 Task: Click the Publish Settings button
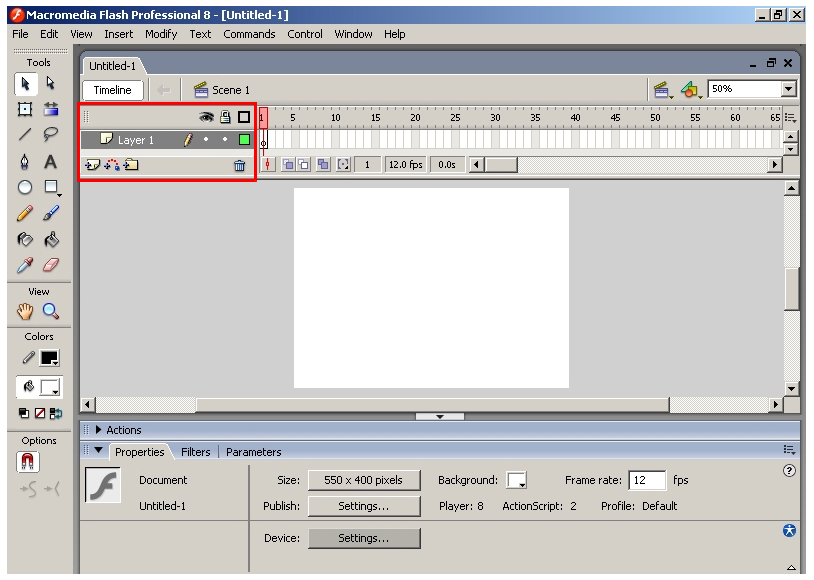pyautogui.click(x=364, y=506)
